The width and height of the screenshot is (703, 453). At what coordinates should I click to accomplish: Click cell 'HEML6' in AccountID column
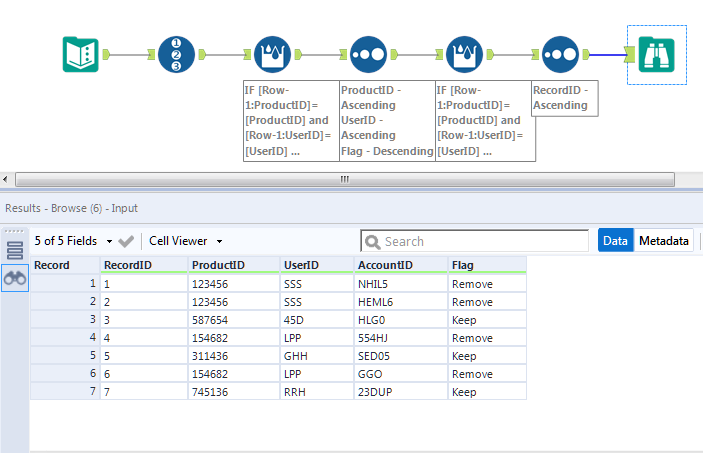[401, 302]
